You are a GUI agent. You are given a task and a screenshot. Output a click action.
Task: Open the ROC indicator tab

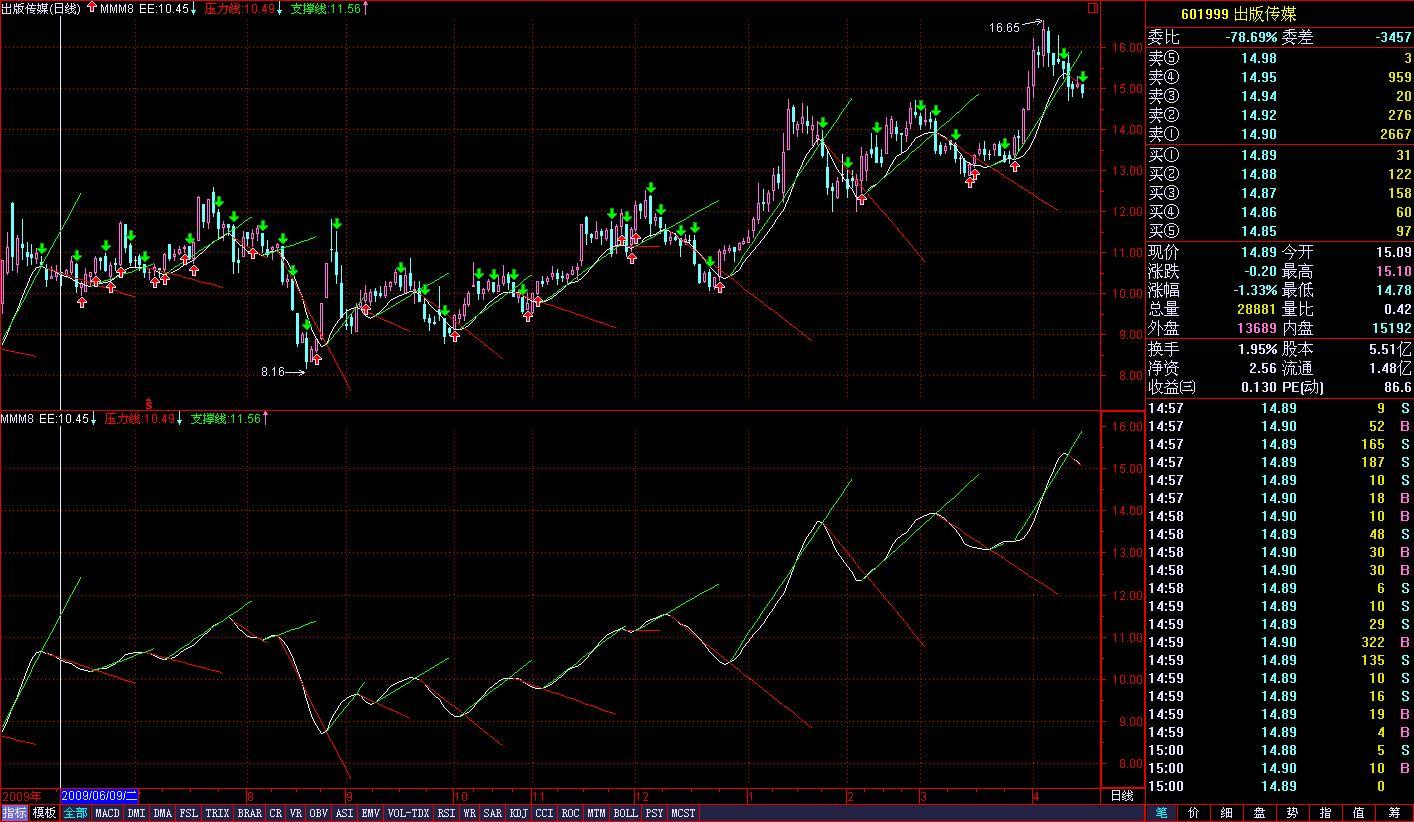[571, 814]
